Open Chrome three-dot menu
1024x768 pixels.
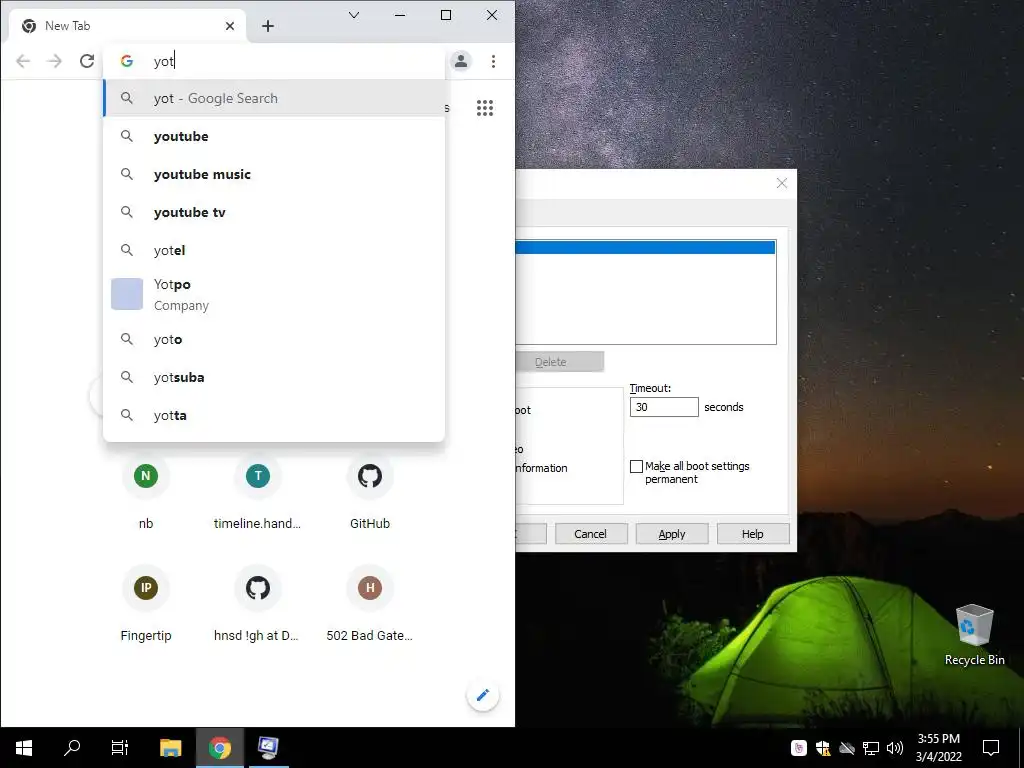[493, 61]
